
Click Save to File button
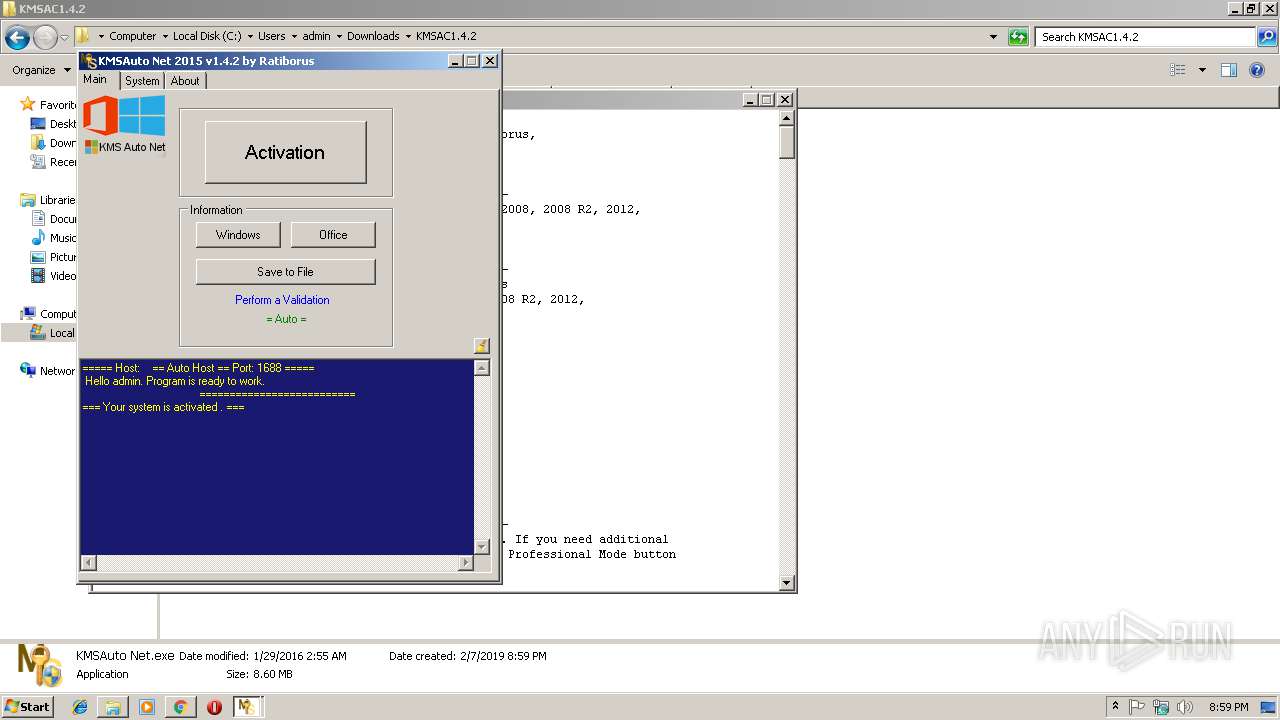point(285,272)
